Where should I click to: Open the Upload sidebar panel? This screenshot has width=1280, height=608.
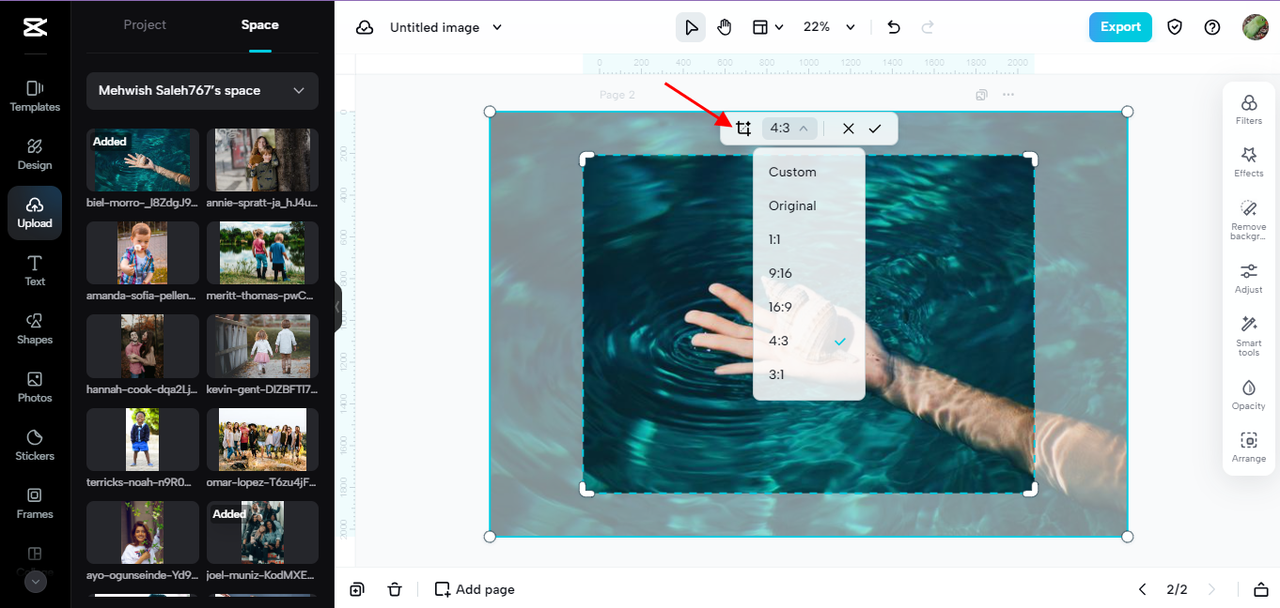point(35,212)
